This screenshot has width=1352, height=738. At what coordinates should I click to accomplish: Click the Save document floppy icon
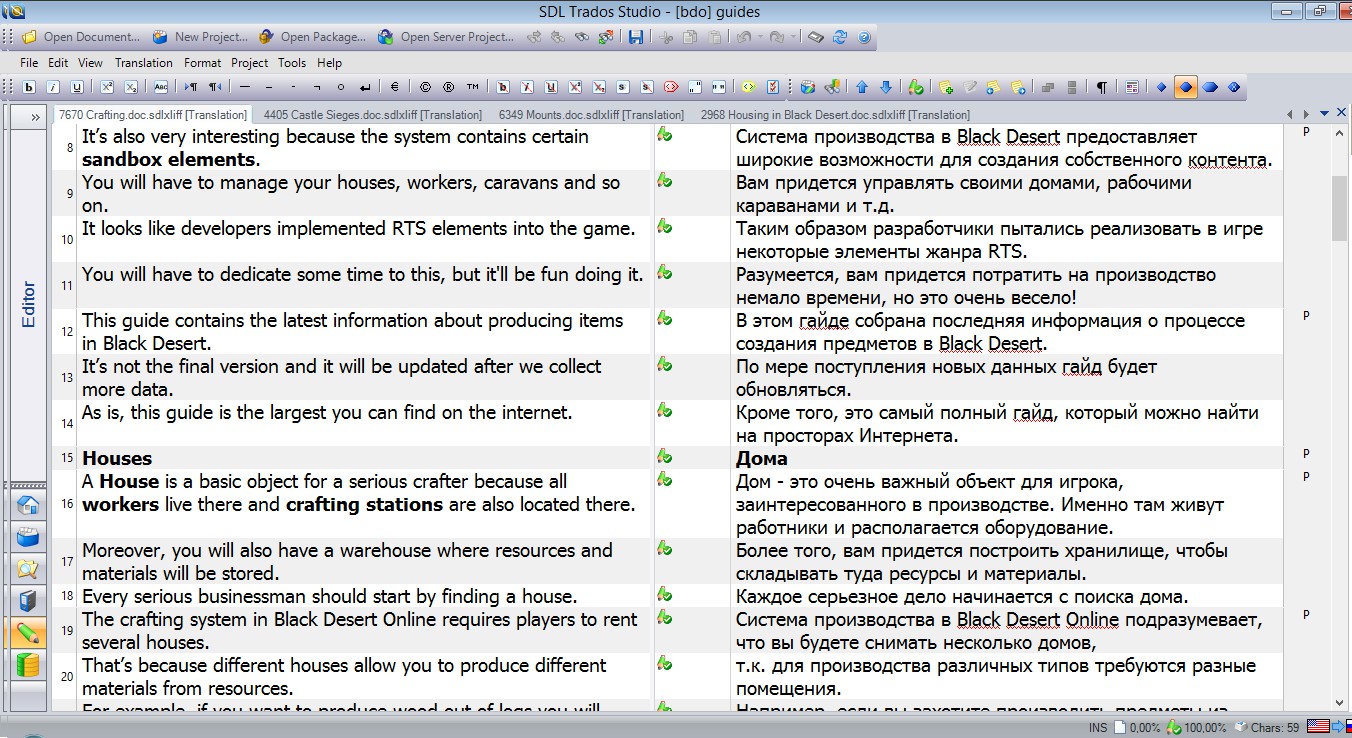pyautogui.click(x=635, y=37)
